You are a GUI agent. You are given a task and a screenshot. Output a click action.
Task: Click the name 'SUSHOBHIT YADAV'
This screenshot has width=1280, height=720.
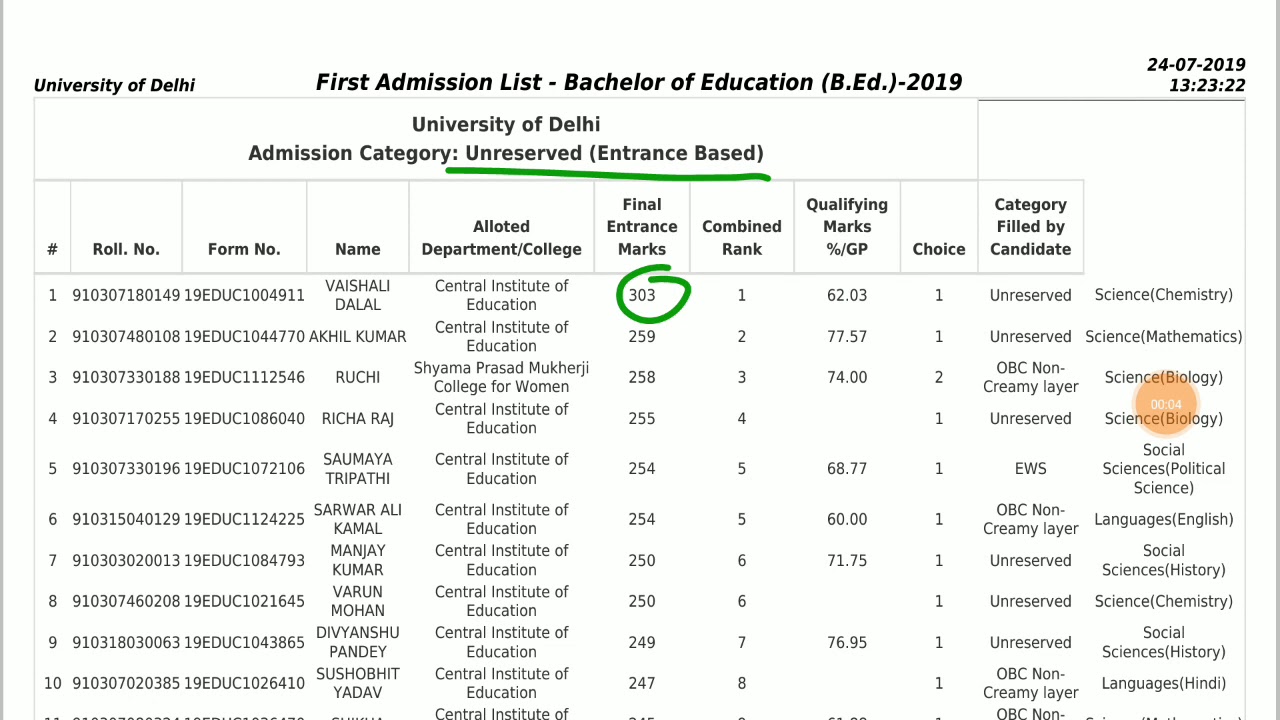[358, 683]
